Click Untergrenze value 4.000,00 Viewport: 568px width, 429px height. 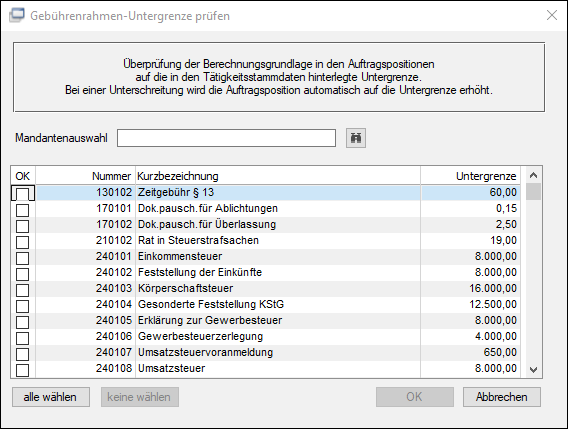pos(496,336)
